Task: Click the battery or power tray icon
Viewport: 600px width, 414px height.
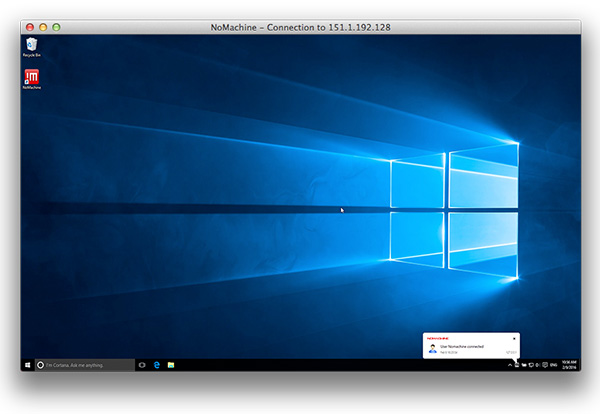Action: click(524, 365)
